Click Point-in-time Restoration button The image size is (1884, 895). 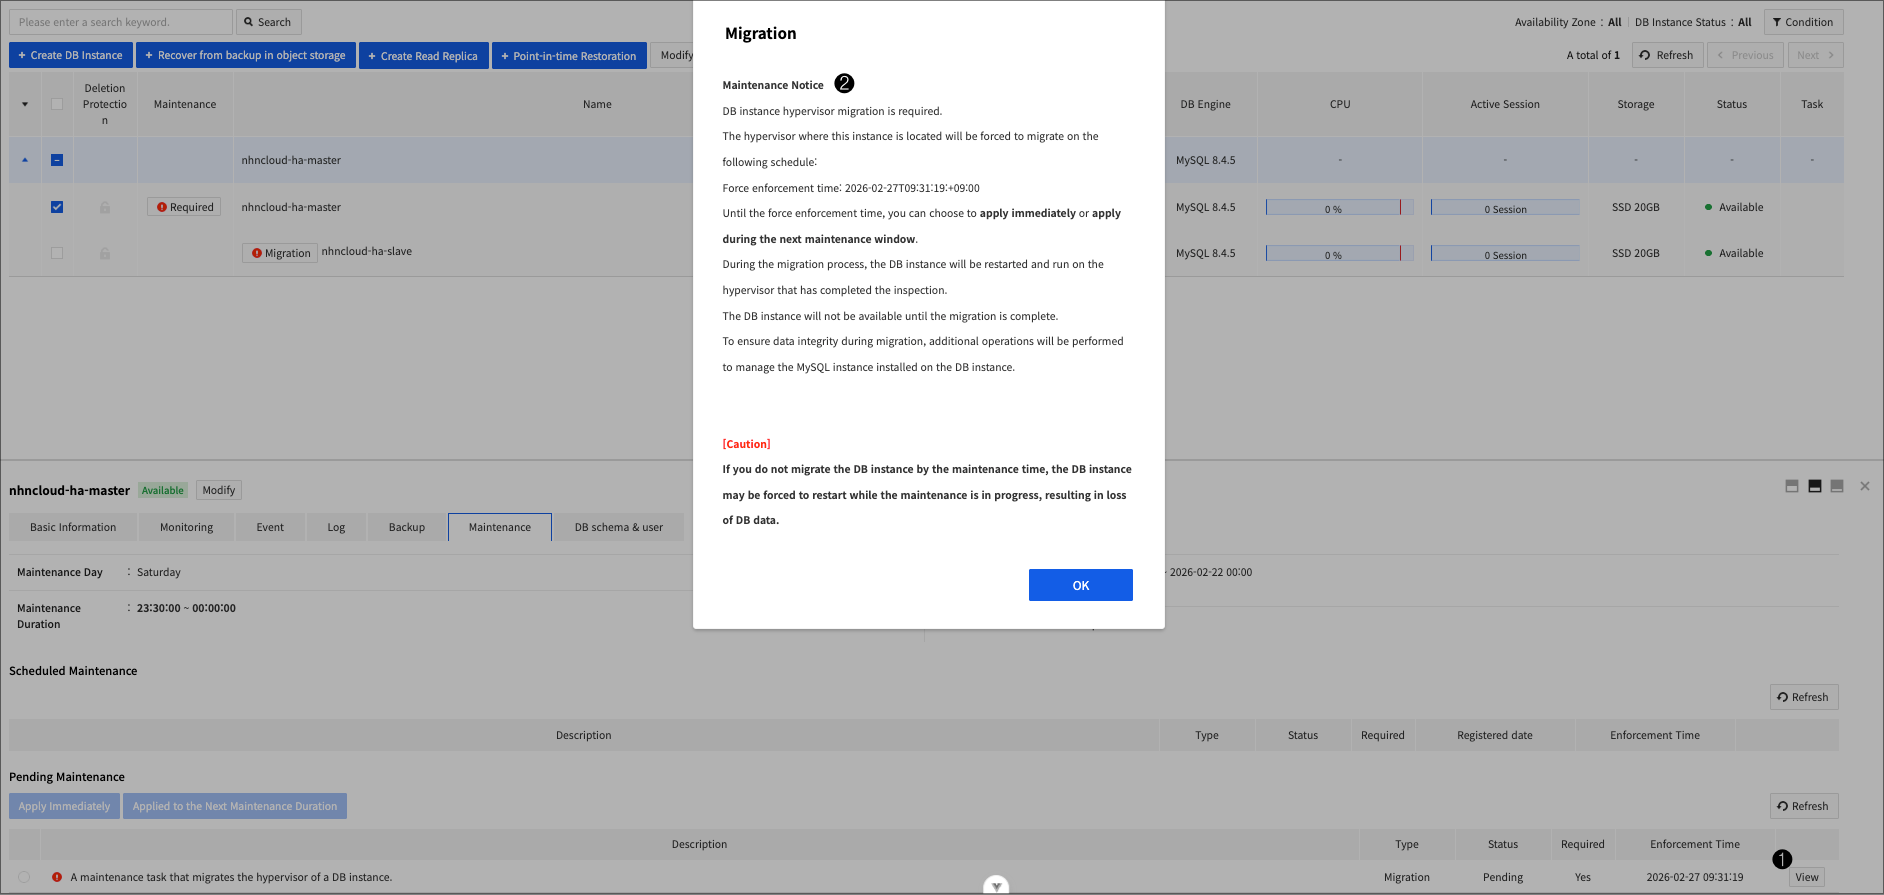[x=569, y=55]
